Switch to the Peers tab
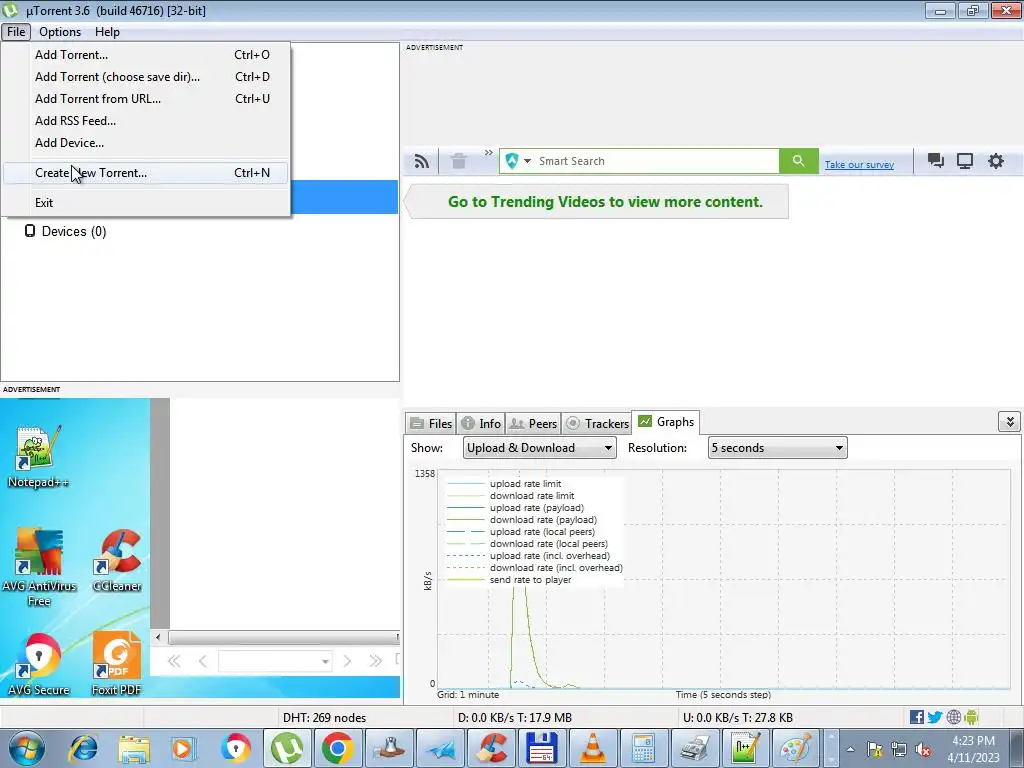The image size is (1024, 768). point(533,423)
